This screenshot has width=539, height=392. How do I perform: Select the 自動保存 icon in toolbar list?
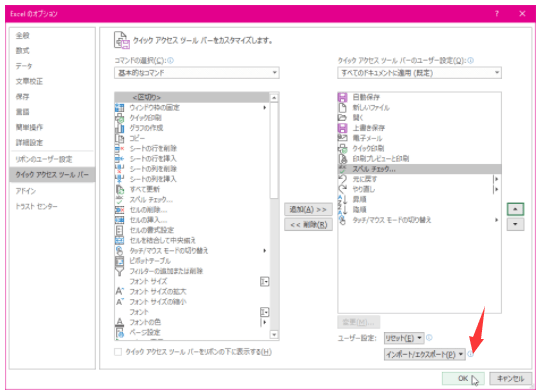point(342,97)
